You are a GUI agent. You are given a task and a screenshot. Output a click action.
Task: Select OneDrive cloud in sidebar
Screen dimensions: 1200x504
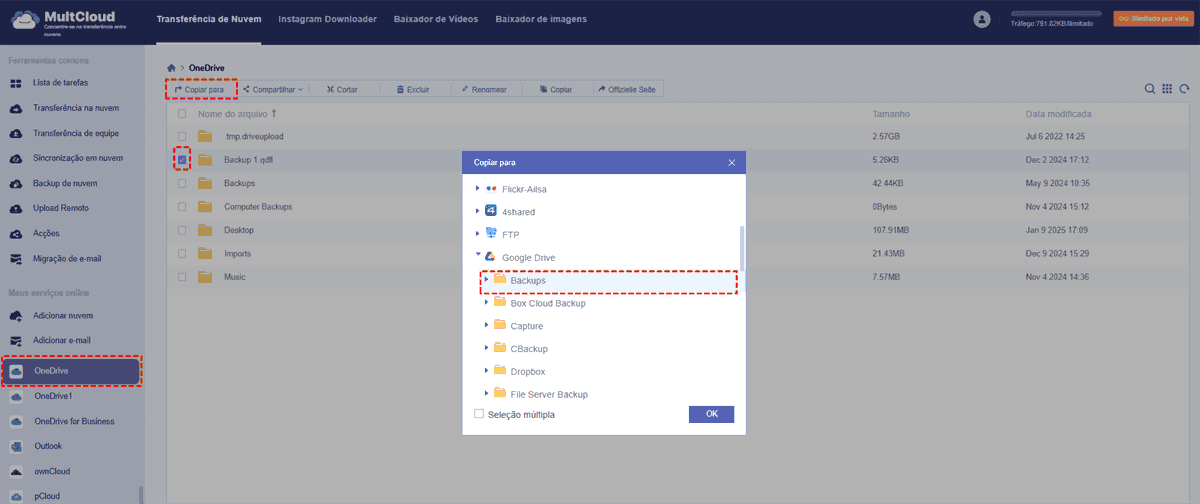(70, 371)
